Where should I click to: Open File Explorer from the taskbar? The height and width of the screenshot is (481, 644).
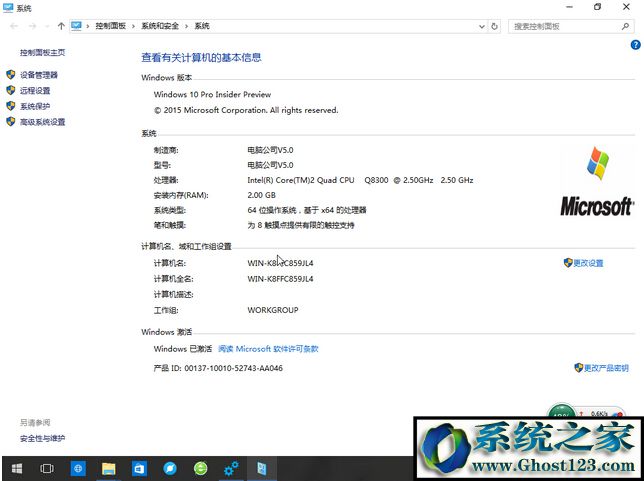tap(108, 468)
